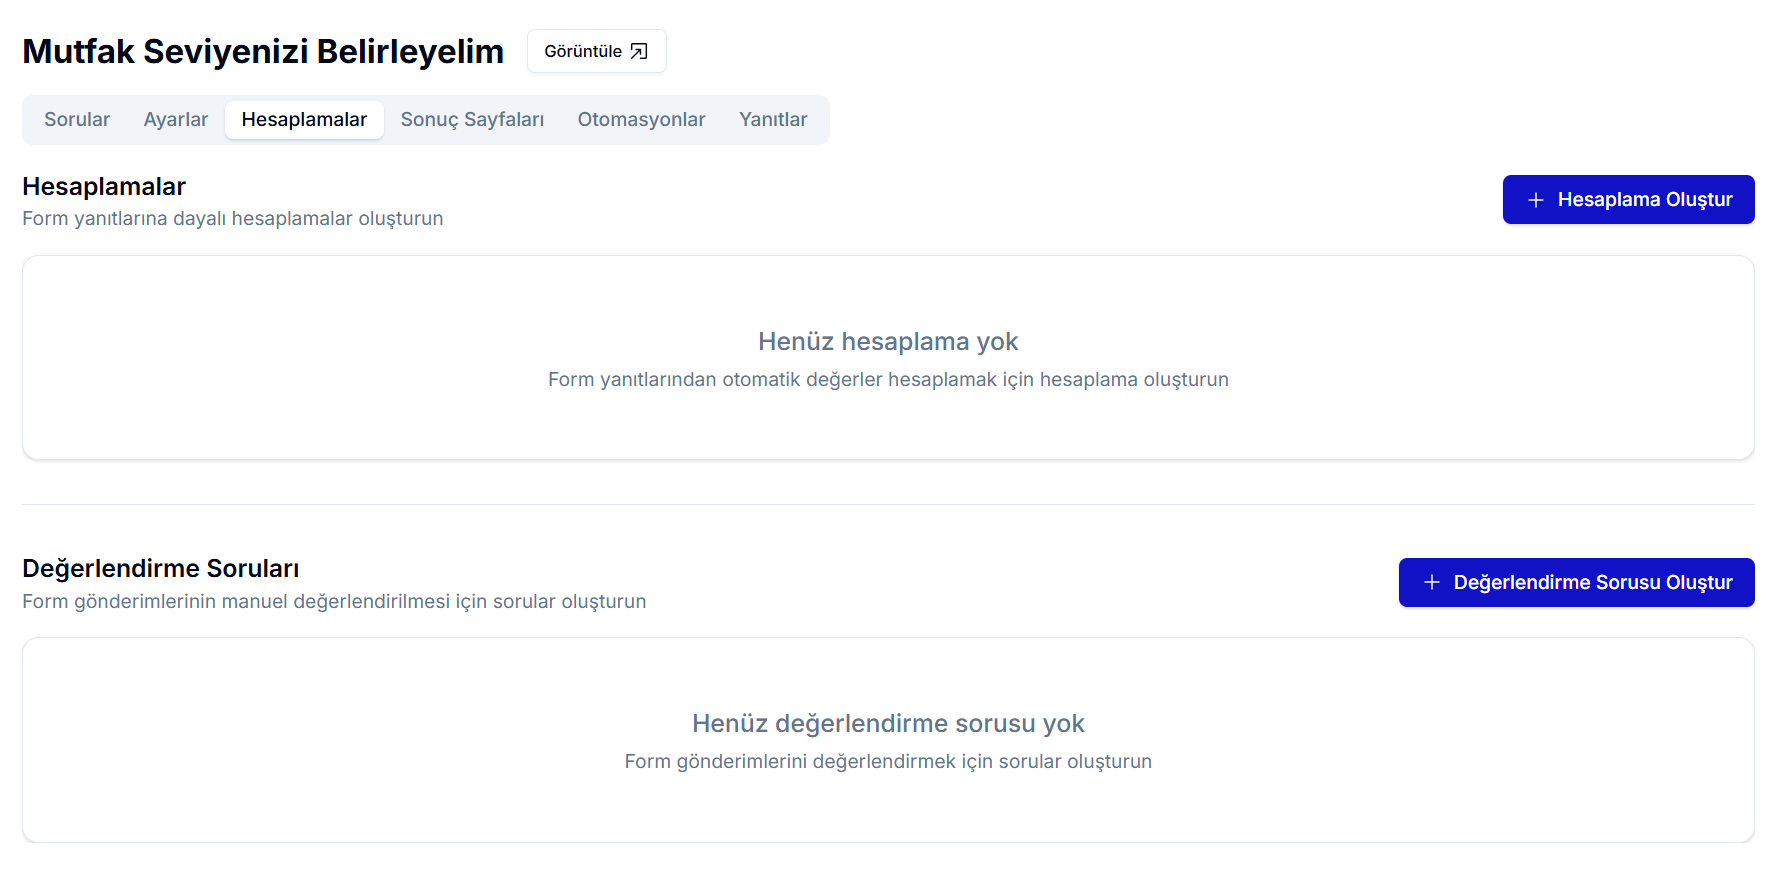
Task: Click the "Henüz hesaplama yok" empty-state message
Action: (888, 341)
